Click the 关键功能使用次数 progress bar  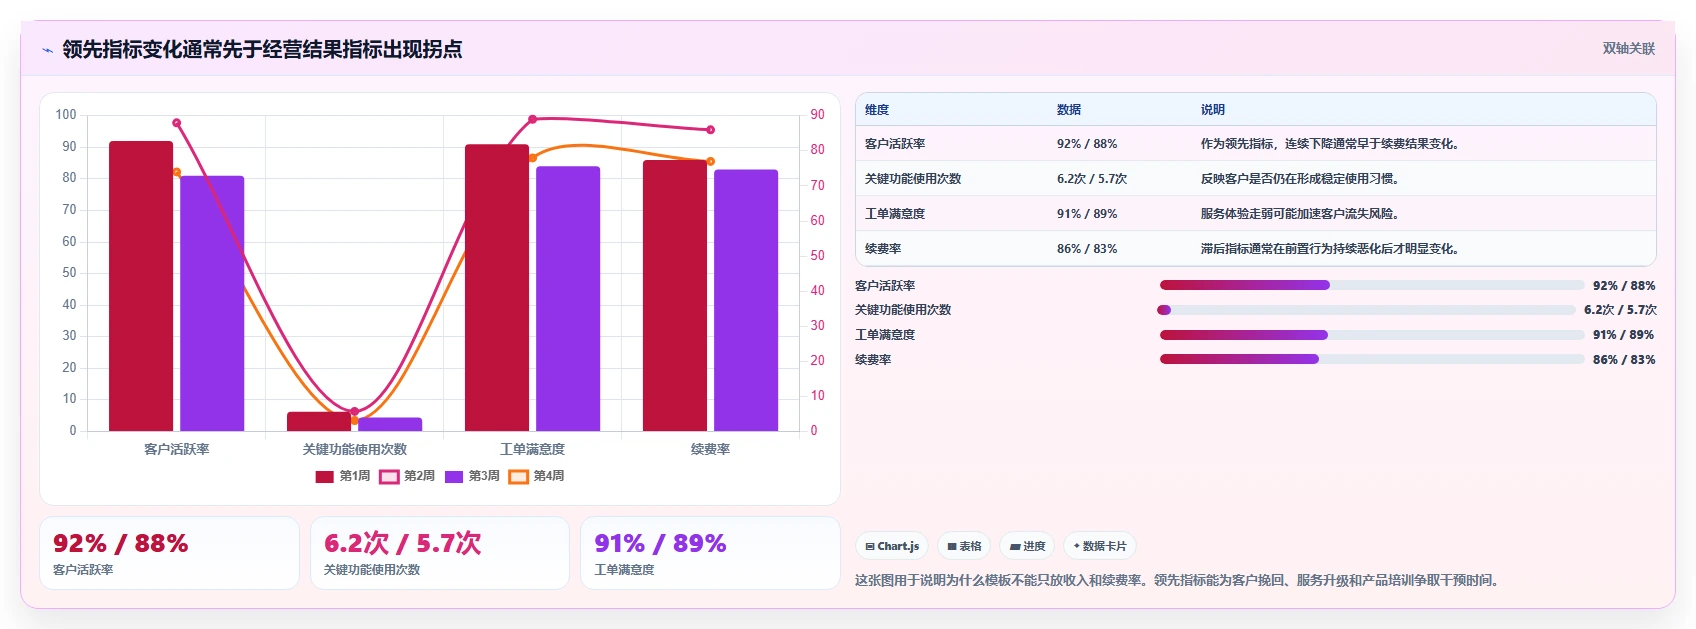[x=1366, y=310]
